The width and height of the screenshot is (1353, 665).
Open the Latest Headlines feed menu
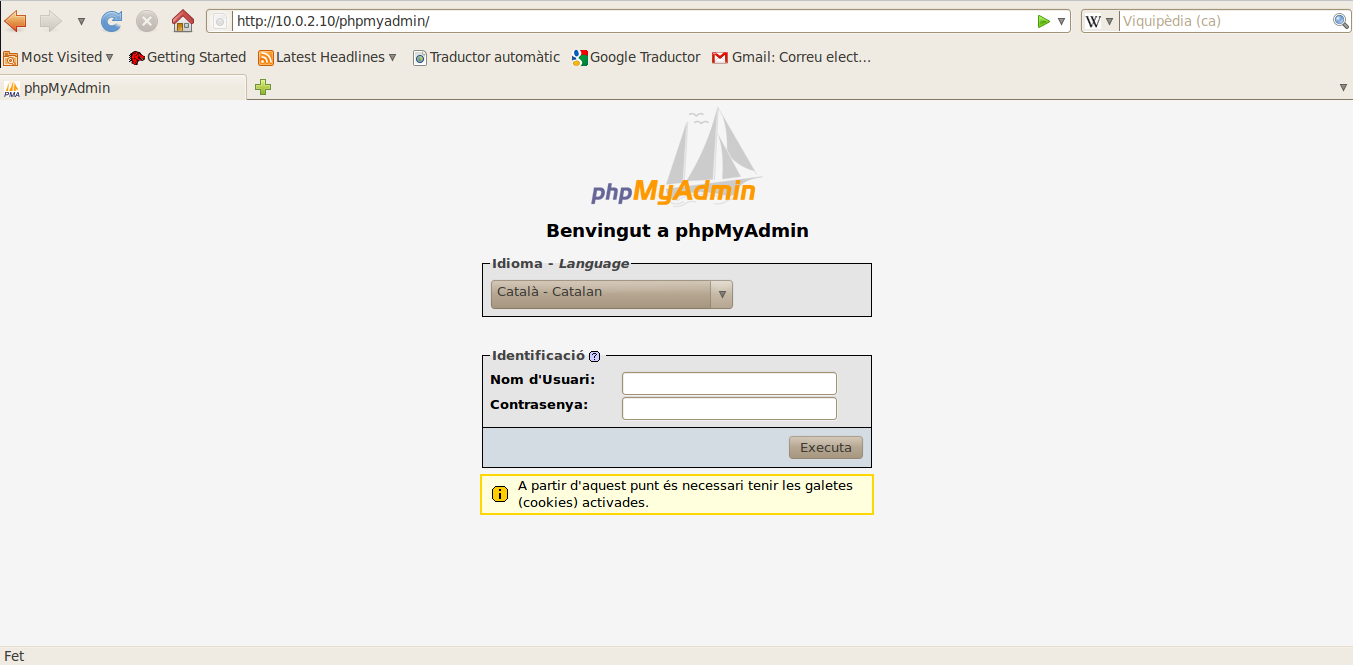click(x=328, y=57)
